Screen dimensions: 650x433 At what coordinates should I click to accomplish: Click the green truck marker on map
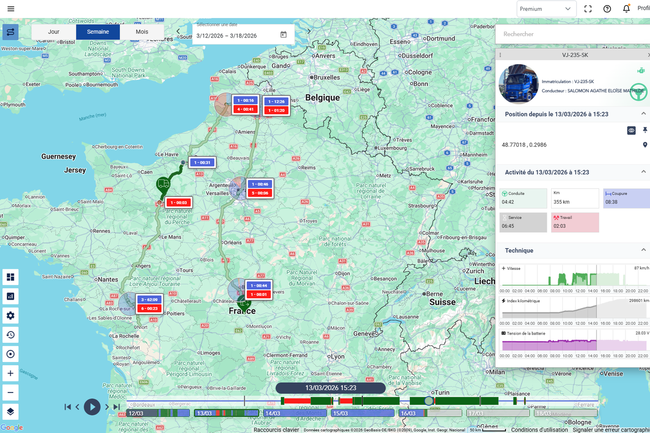163,185
